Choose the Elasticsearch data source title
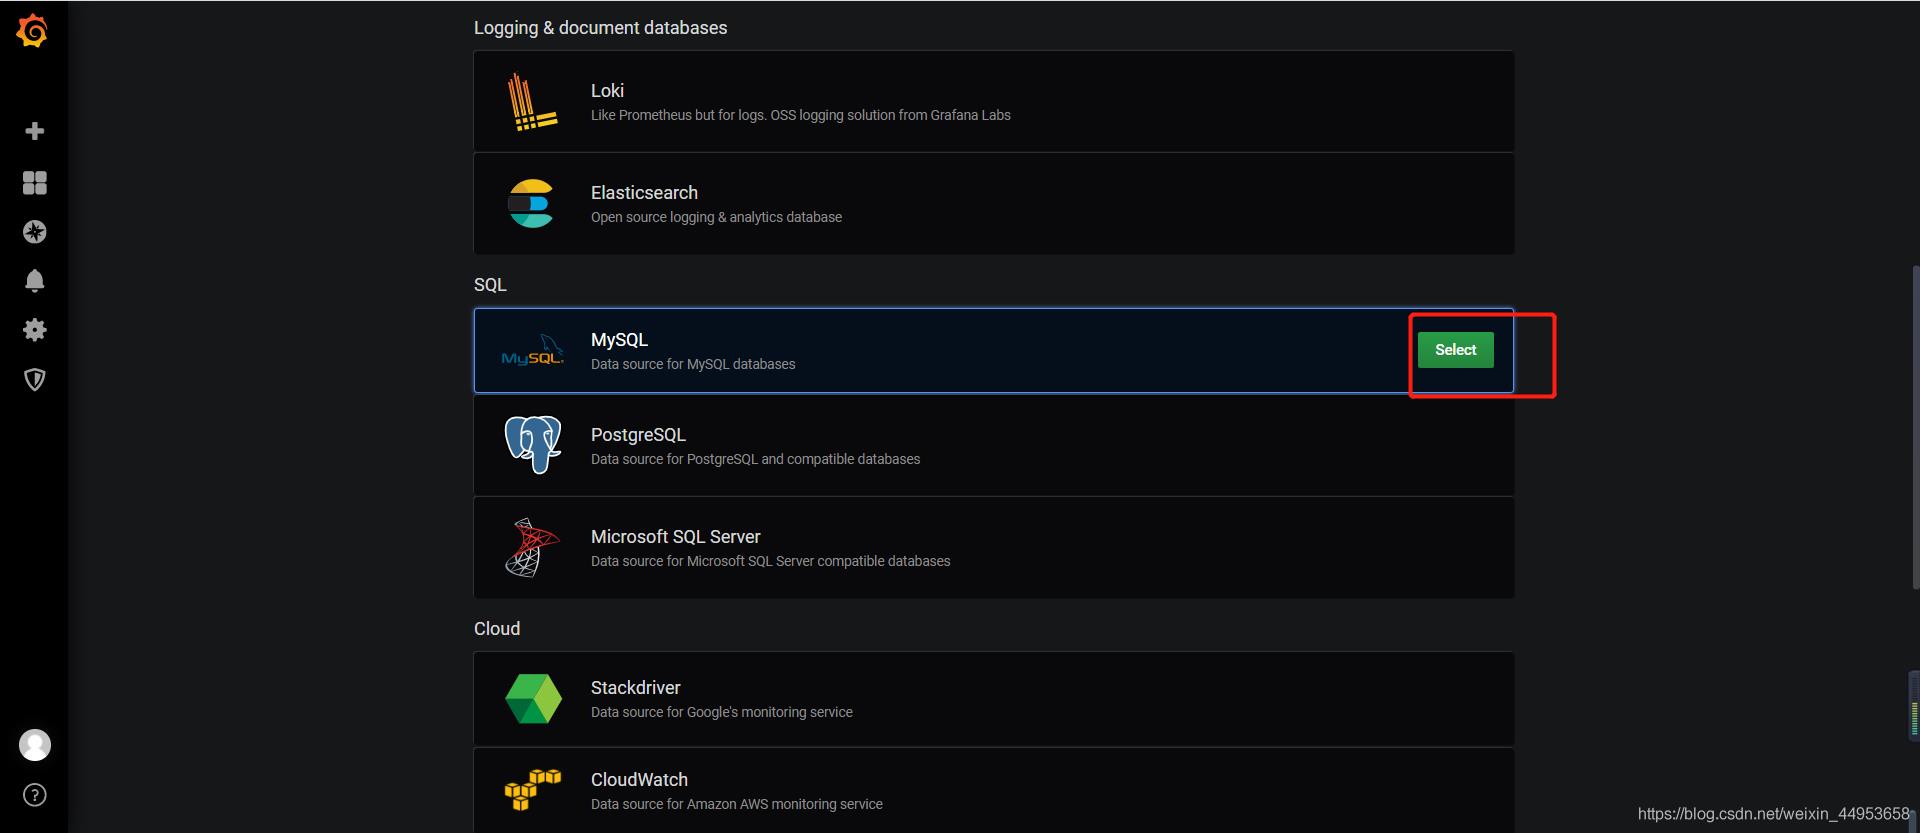Image resolution: width=1920 pixels, height=833 pixels. pos(644,193)
